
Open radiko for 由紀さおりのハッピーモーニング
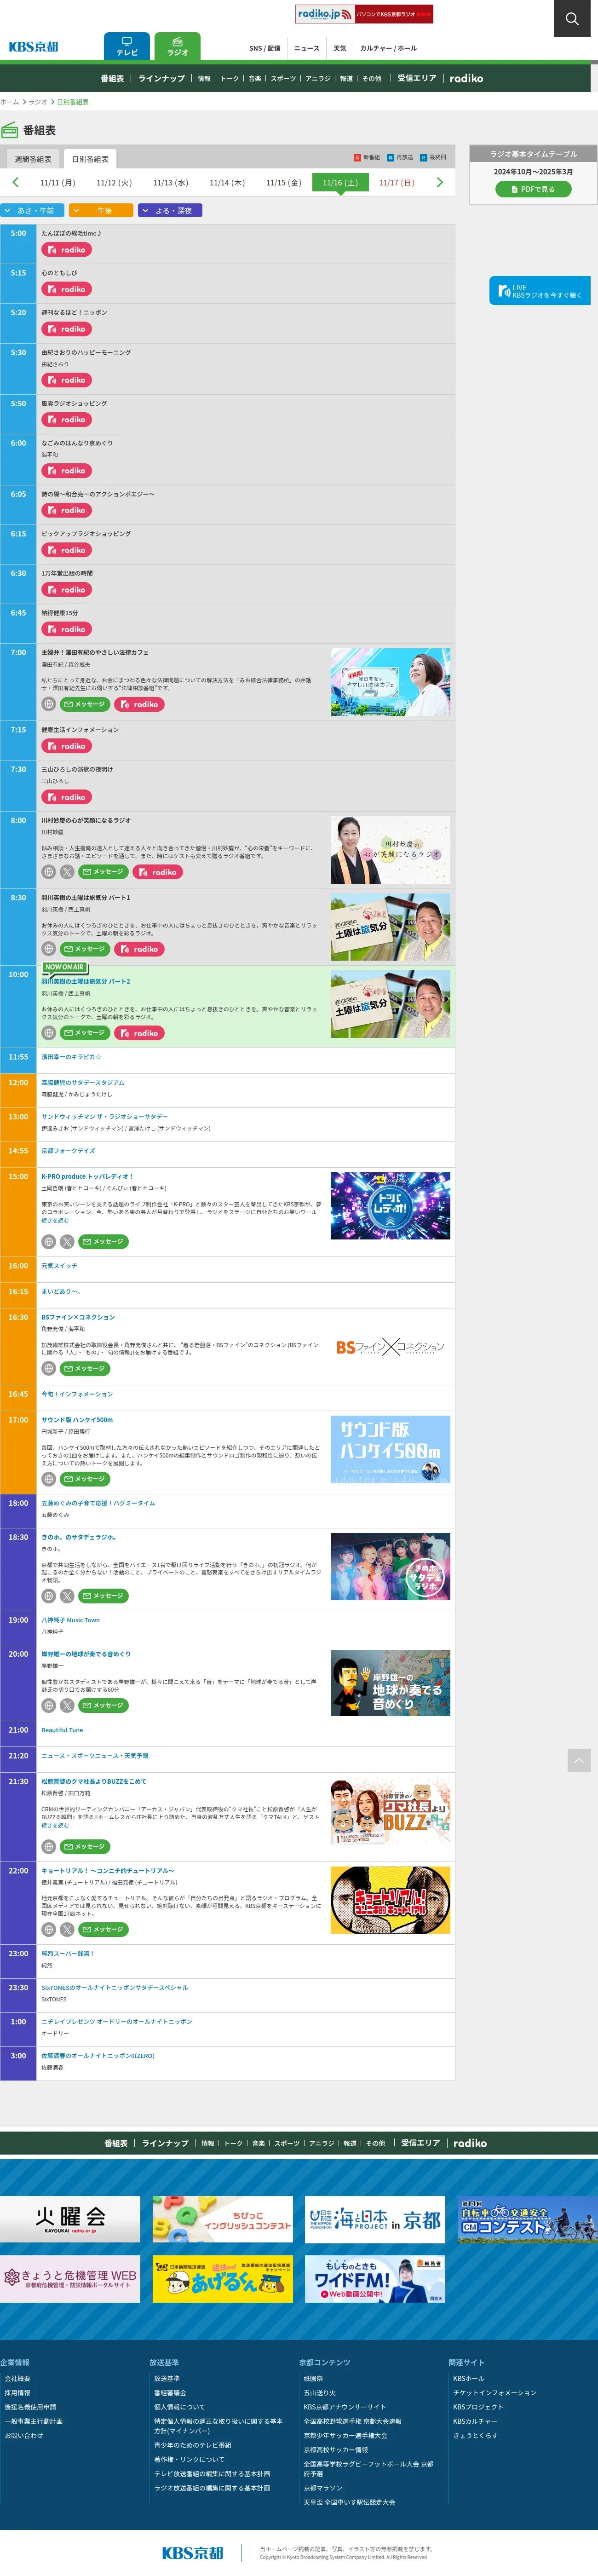[x=67, y=380]
